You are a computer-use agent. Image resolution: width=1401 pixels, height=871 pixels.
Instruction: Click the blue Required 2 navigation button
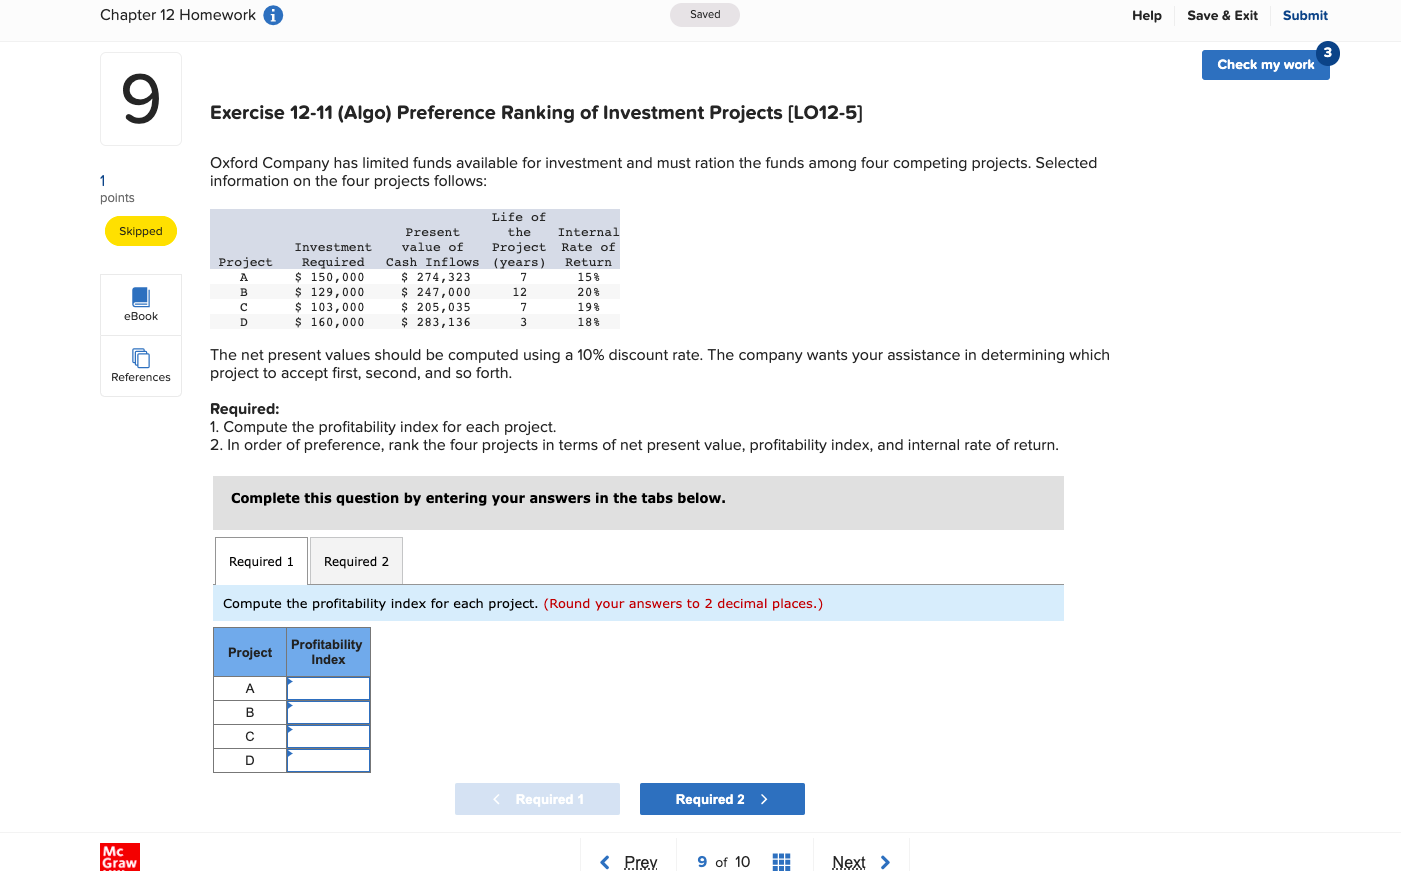coord(722,799)
